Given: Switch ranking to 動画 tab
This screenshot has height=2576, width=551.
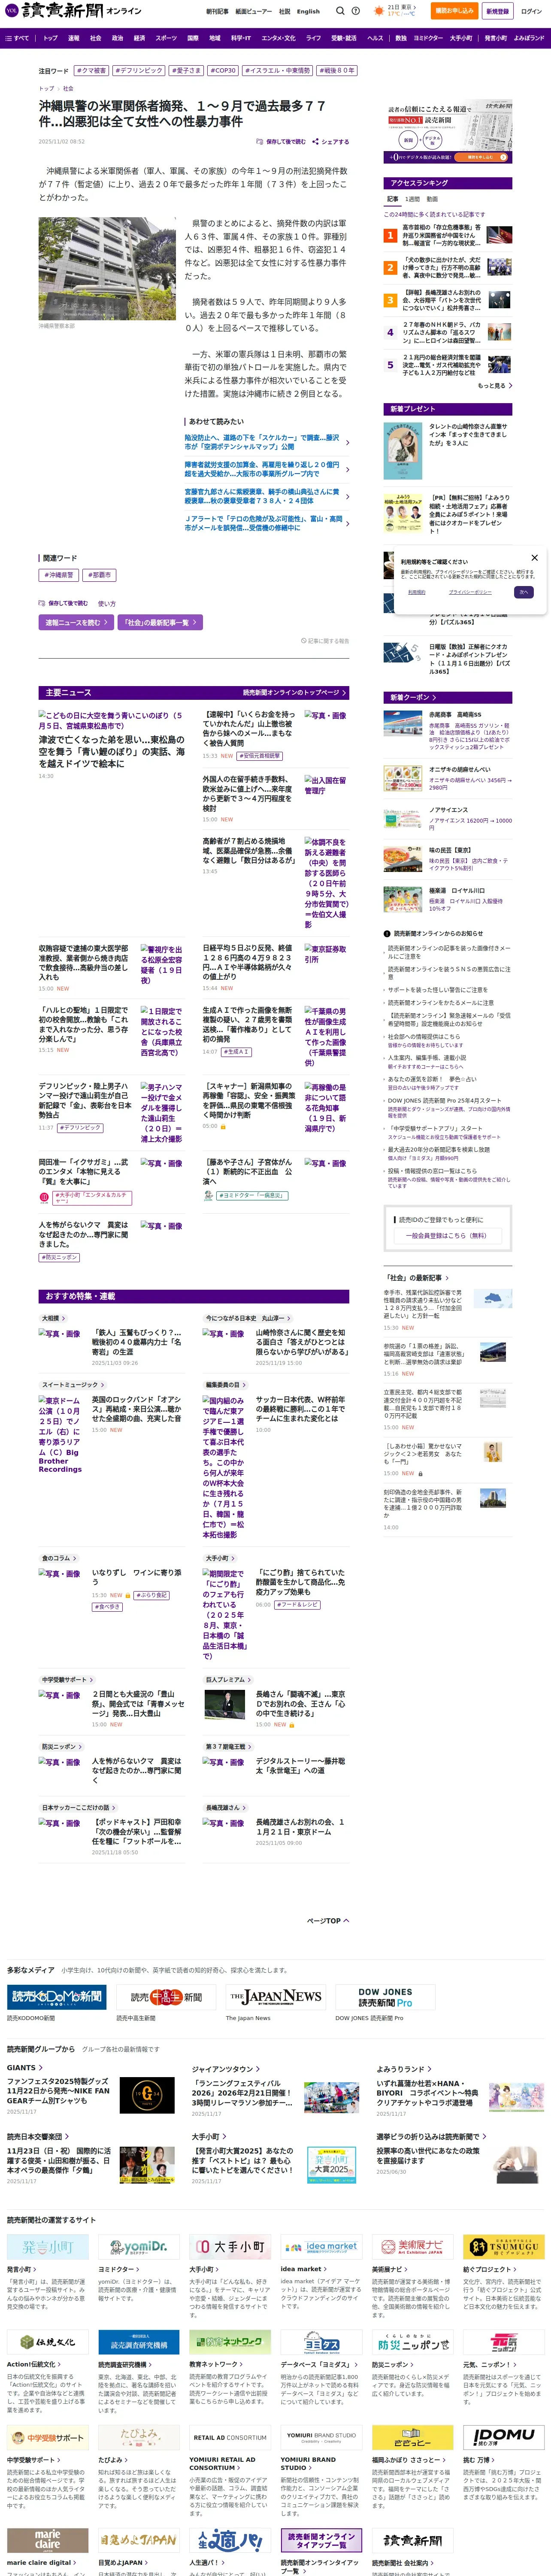Looking at the screenshot, I should [432, 199].
